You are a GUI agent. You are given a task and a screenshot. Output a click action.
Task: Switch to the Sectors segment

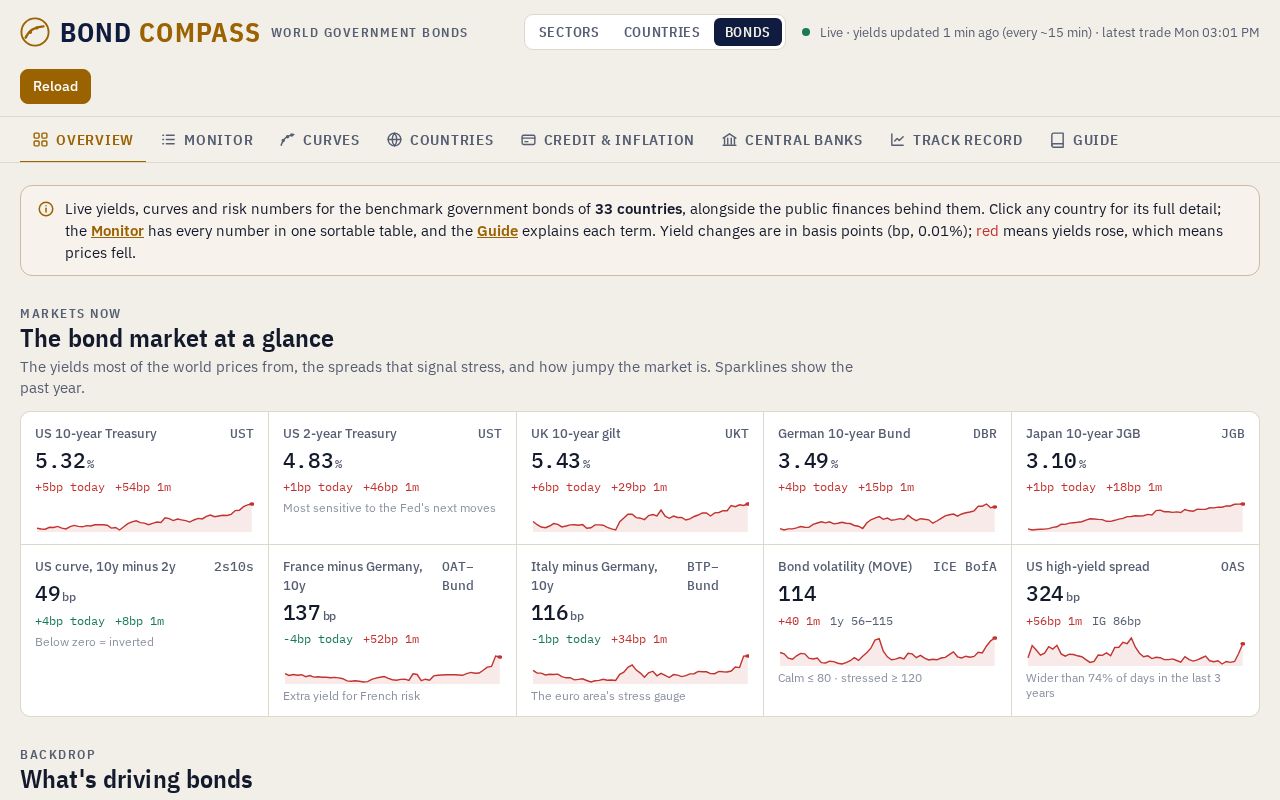pyautogui.click(x=569, y=32)
